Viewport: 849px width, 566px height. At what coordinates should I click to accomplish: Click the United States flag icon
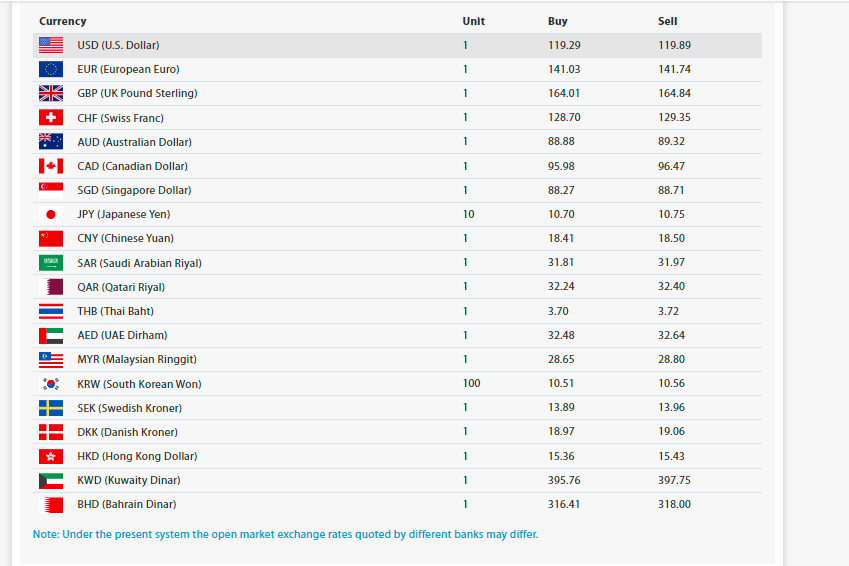[51, 45]
